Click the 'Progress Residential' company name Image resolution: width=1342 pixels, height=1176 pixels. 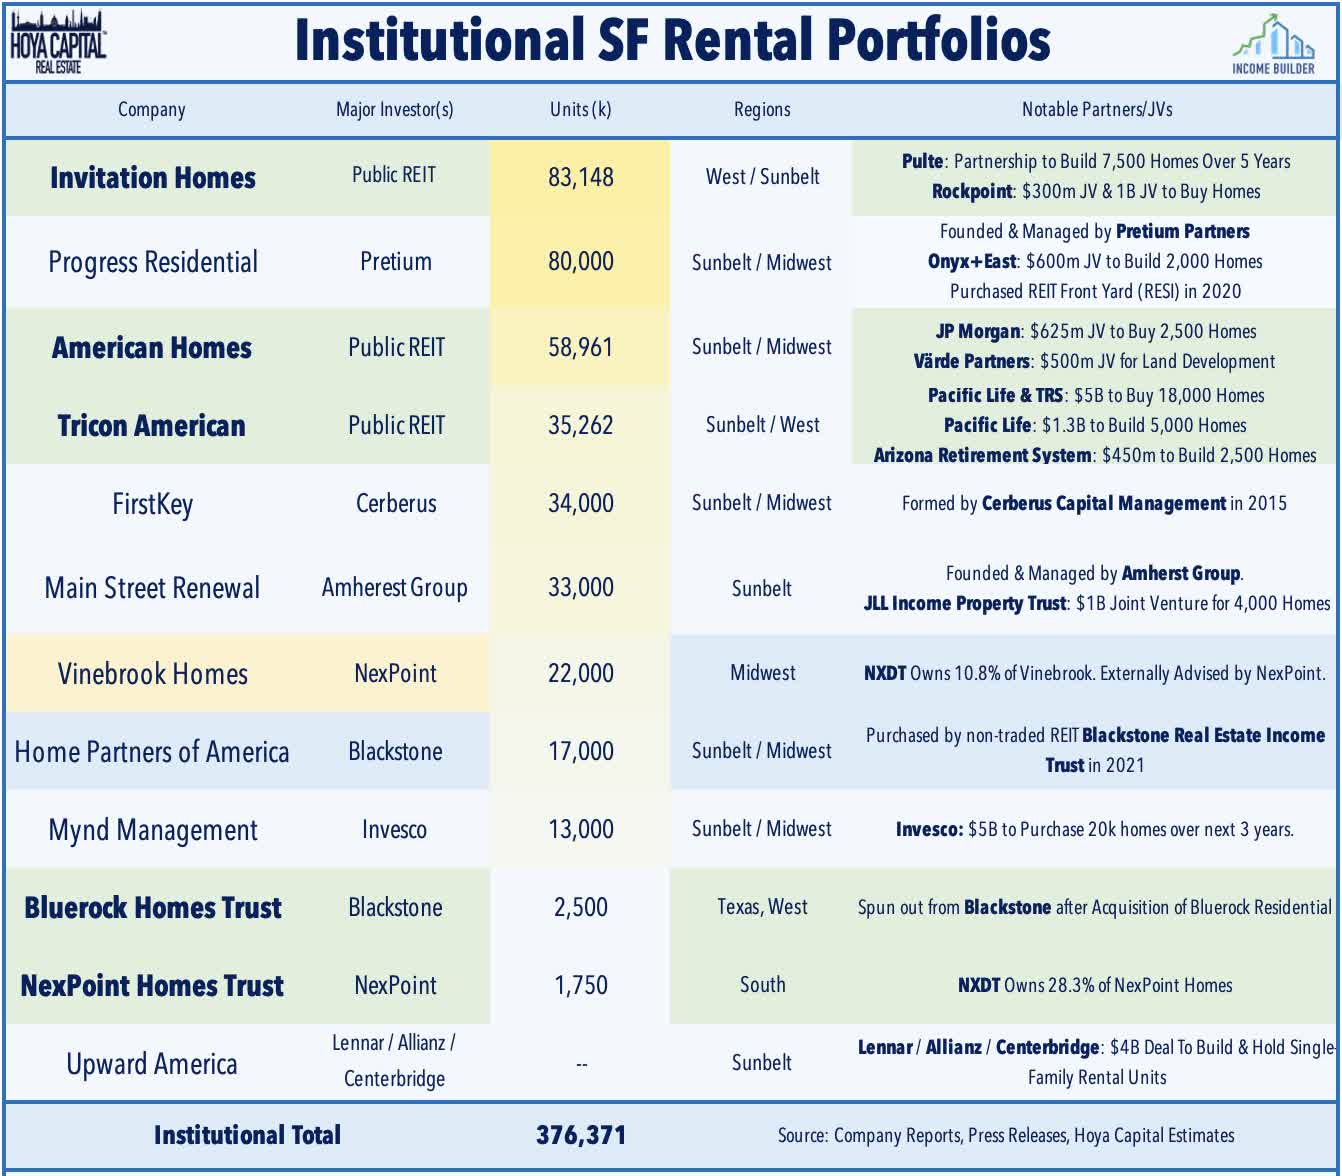[153, 262]
